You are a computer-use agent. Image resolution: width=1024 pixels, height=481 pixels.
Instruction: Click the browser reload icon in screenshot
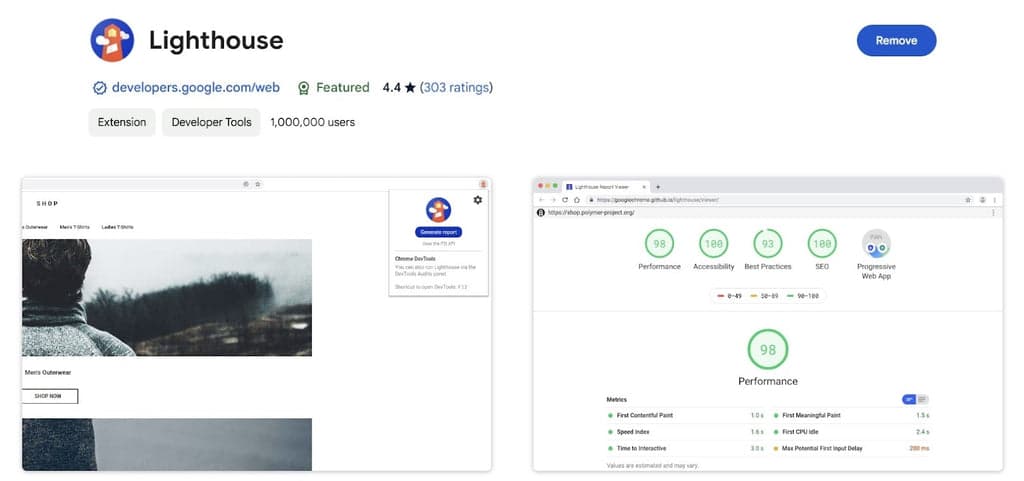pyautogui.click(x=565, y=200)
